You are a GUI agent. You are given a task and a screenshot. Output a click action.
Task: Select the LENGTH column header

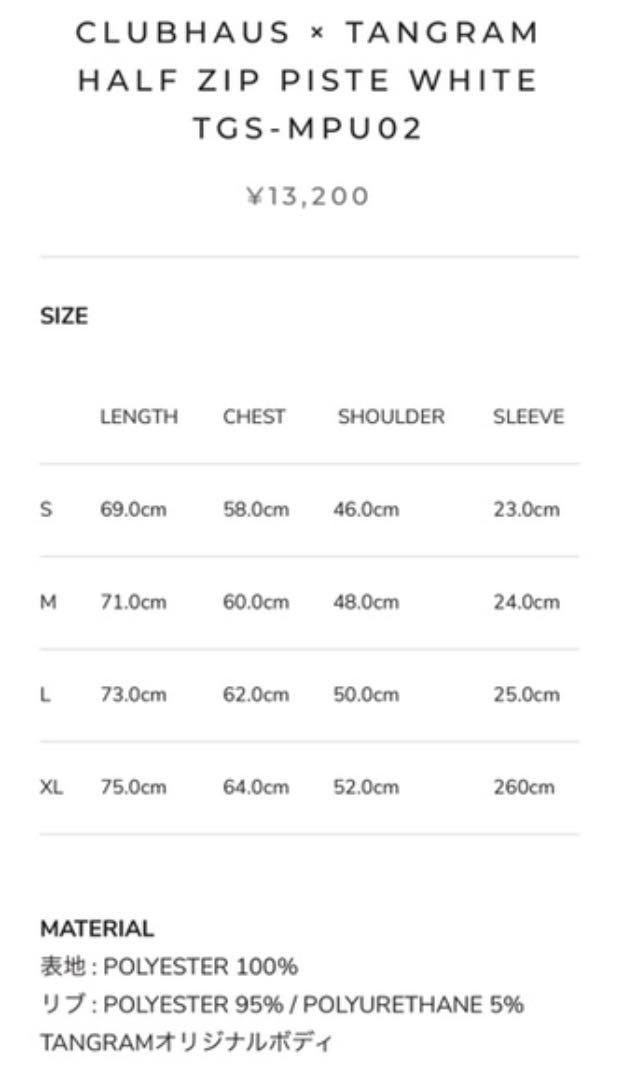139,417
